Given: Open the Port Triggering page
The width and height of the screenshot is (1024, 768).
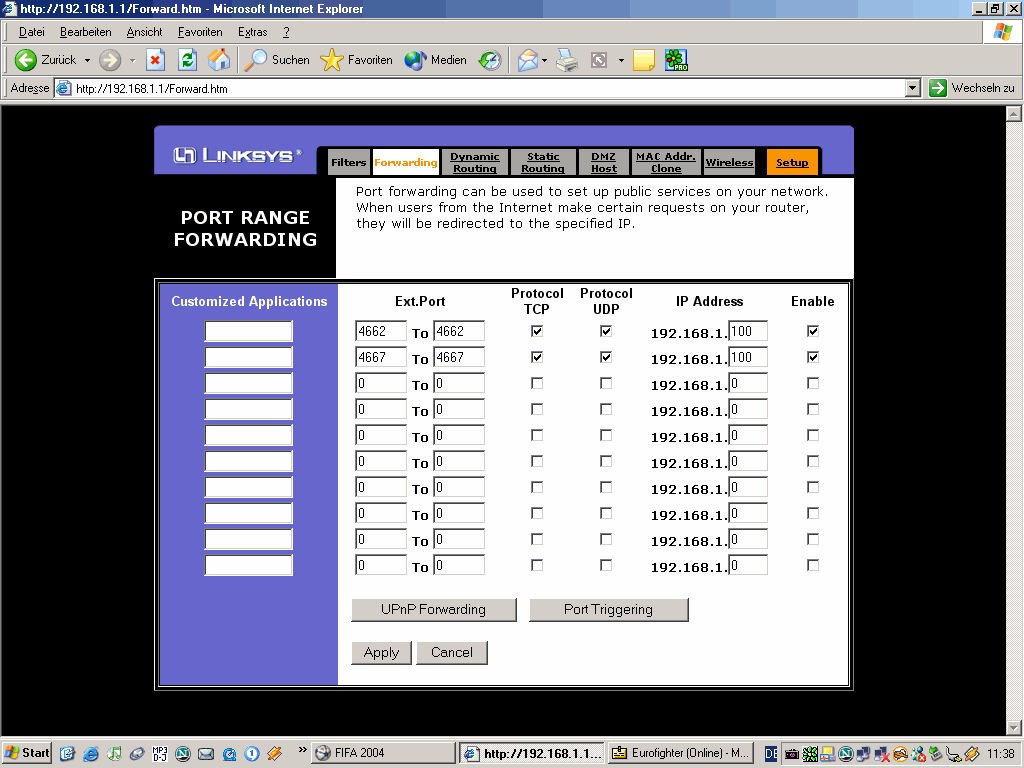Looking at the screenshot, I should 608,609.
